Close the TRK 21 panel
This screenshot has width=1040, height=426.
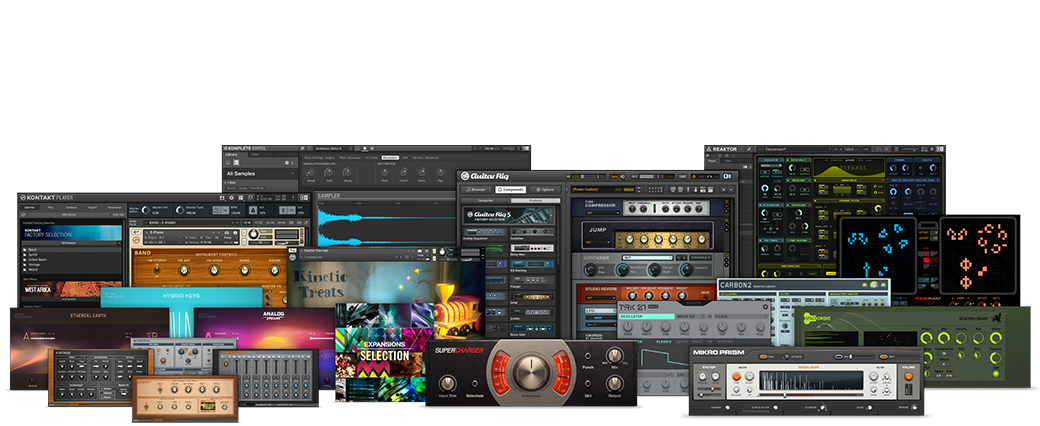[x=765, y=307]
